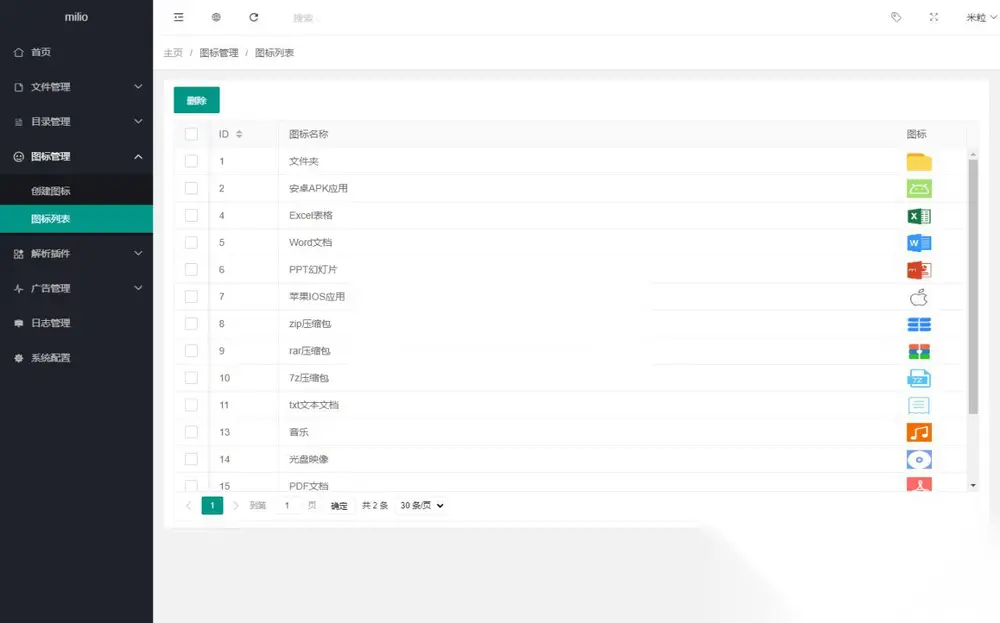Click the zip icon in zip压缩包 row

point(919,325)
